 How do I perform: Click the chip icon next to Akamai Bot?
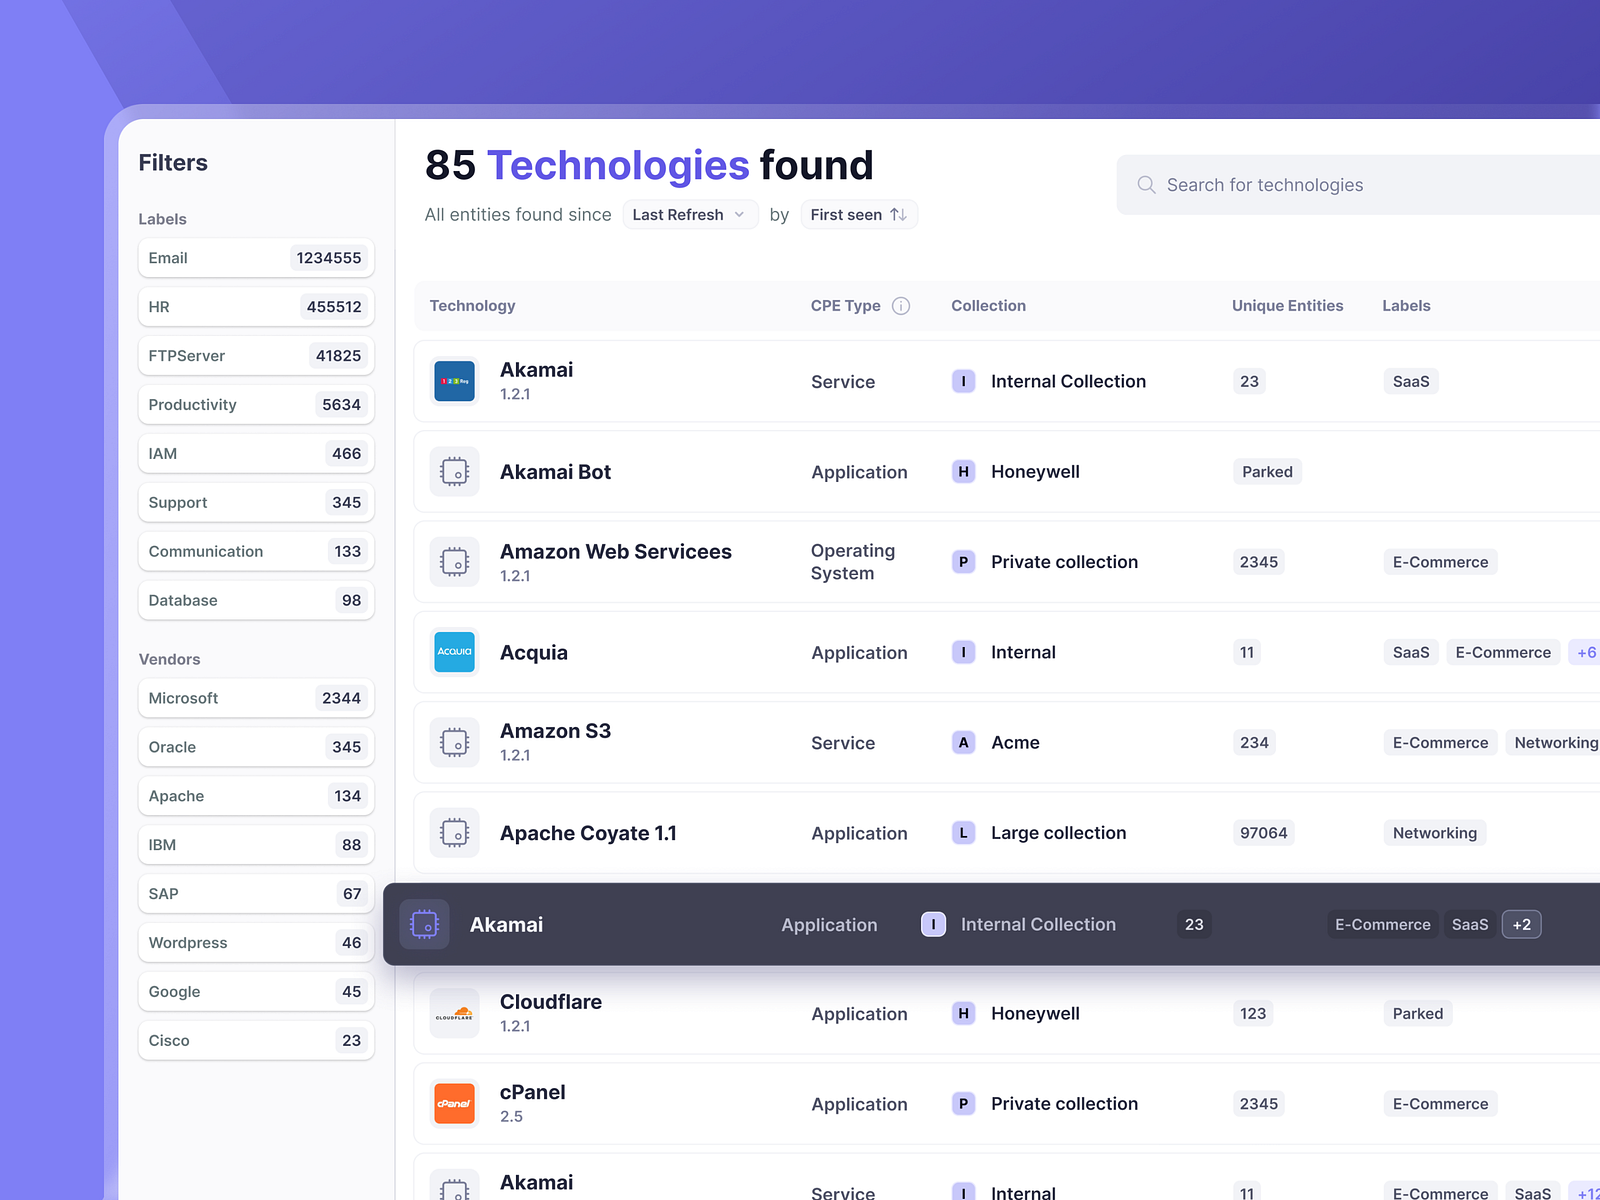click(x=454, y=471)
